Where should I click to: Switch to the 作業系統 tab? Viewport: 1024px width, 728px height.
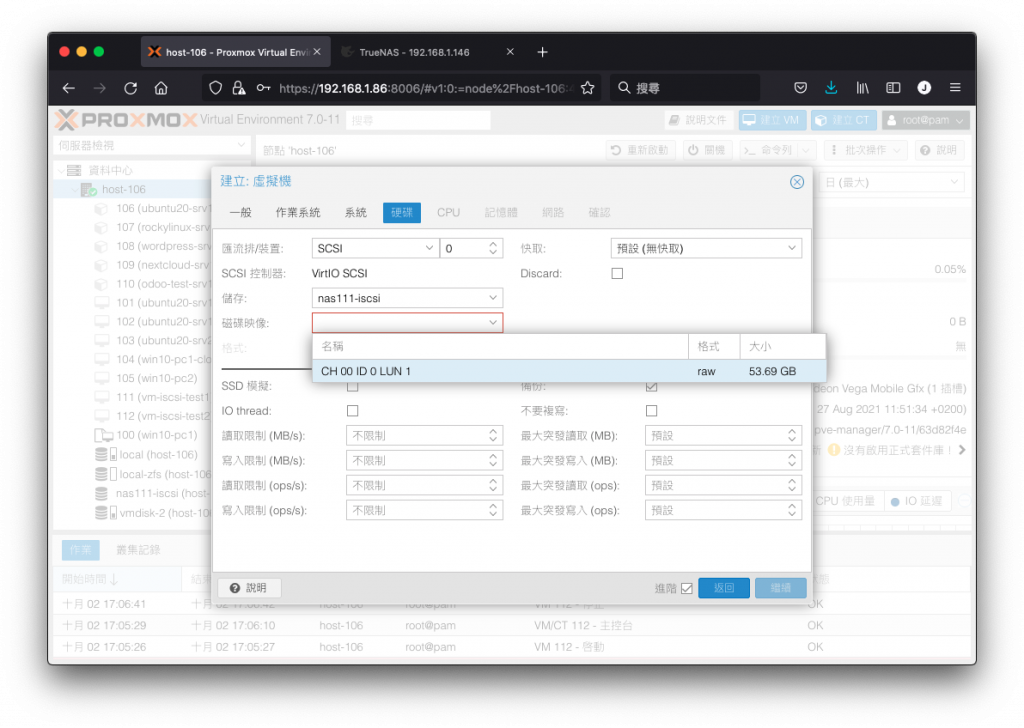point(298,213)
